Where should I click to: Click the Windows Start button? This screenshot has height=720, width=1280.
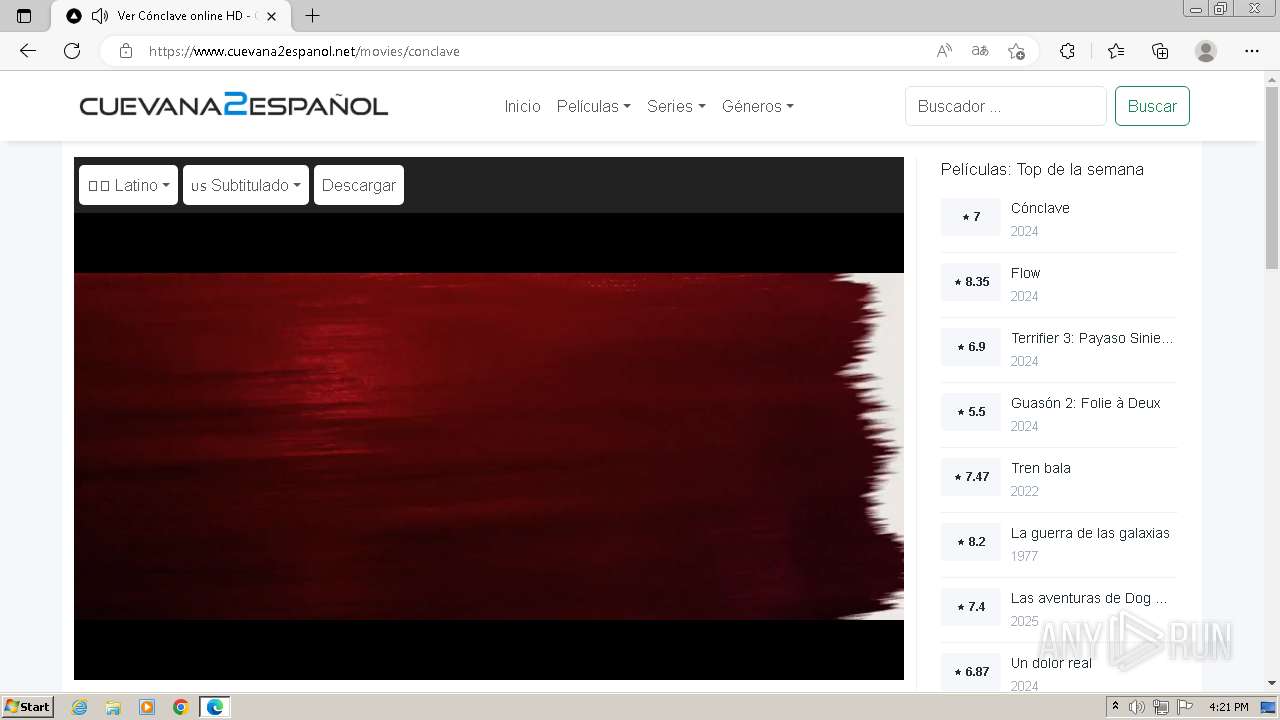28,707
